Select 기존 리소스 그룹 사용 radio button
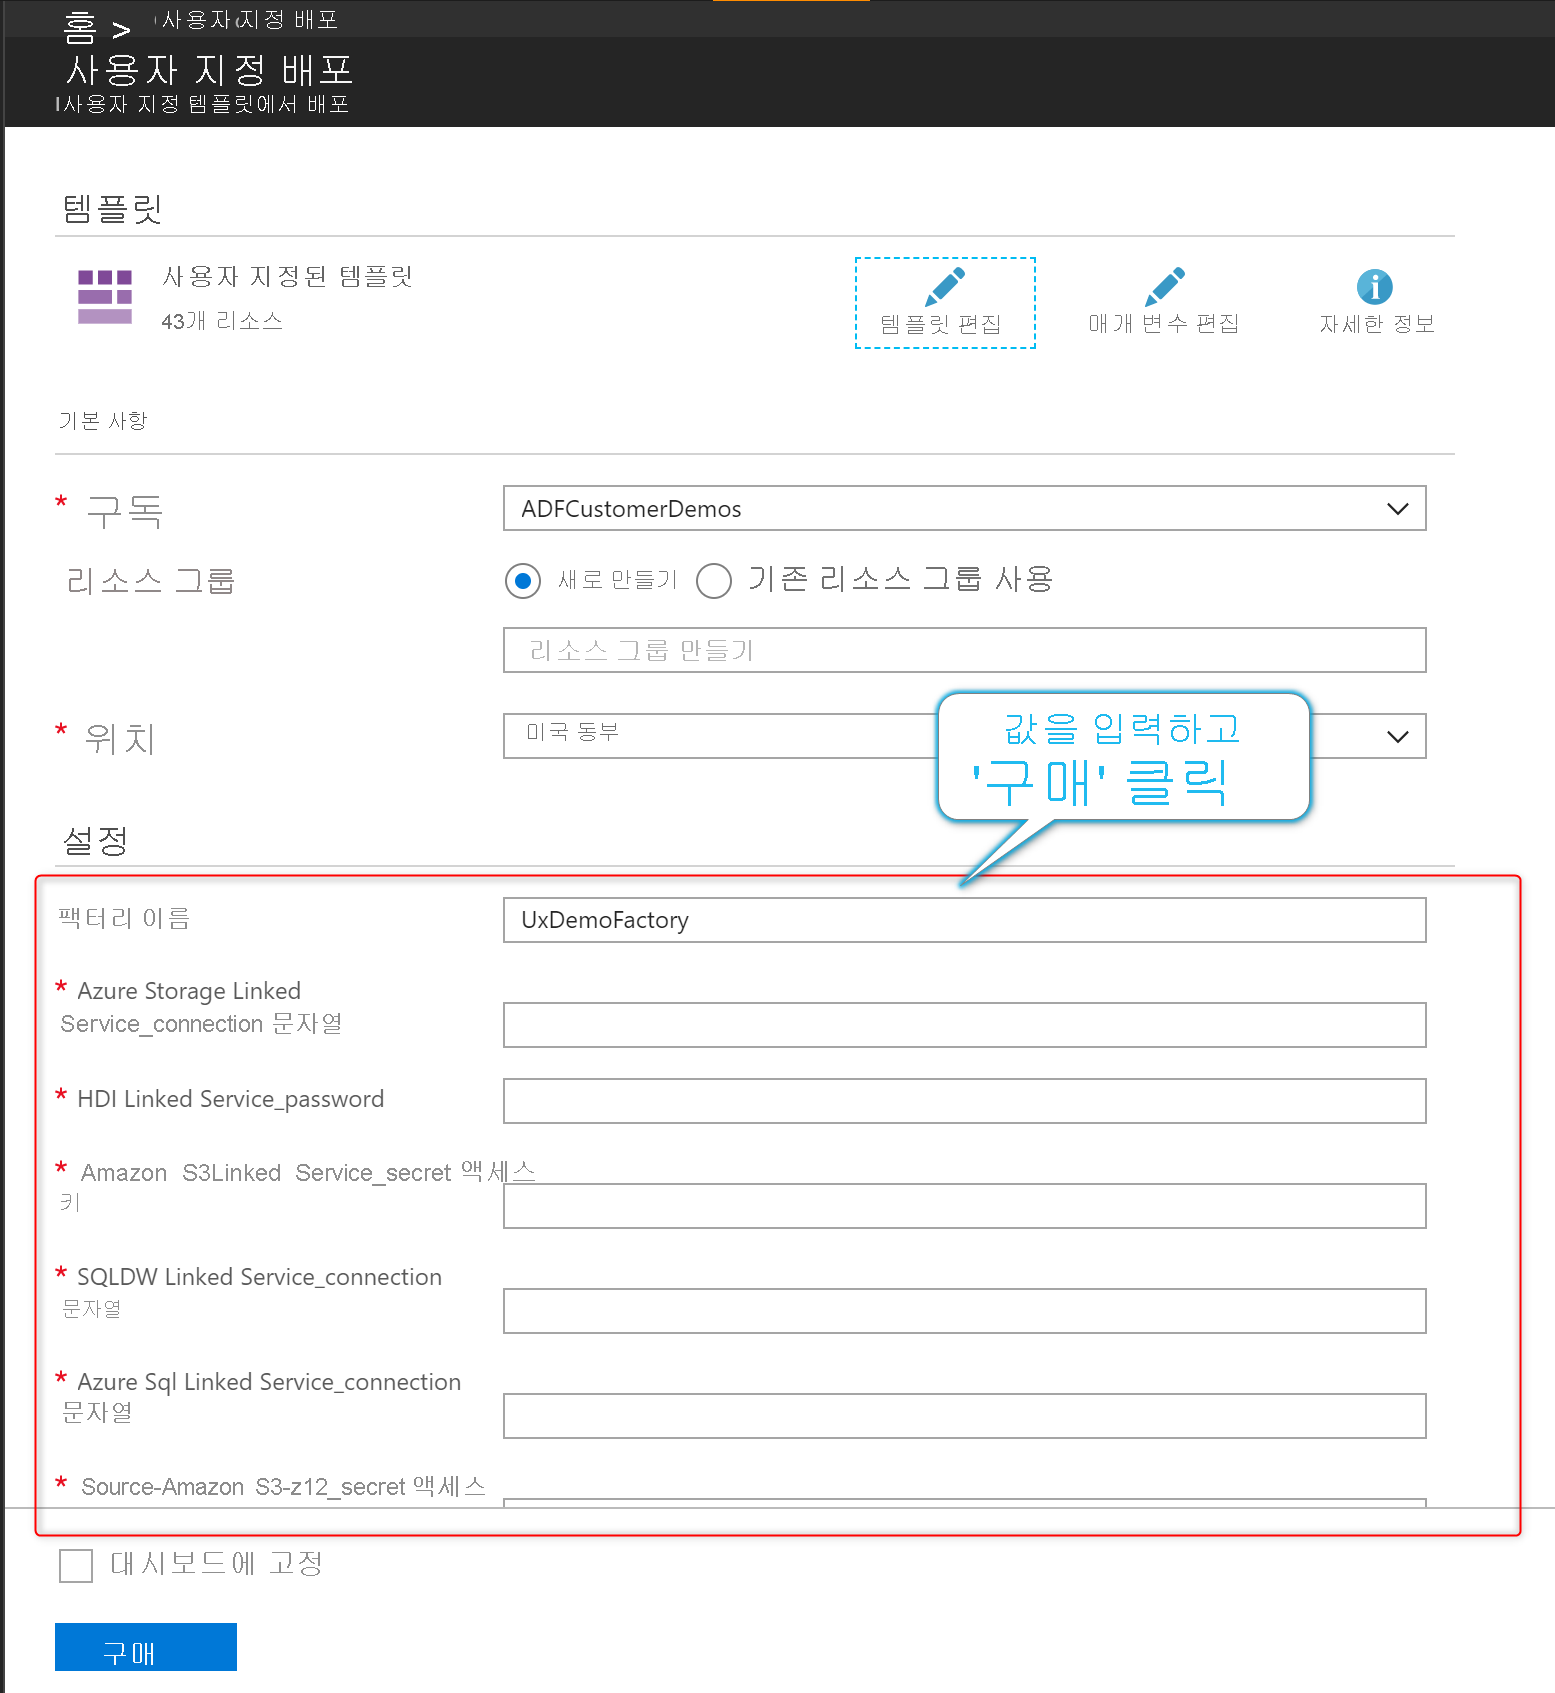This screenshot has width=1555, height=1693. (714, 581)
